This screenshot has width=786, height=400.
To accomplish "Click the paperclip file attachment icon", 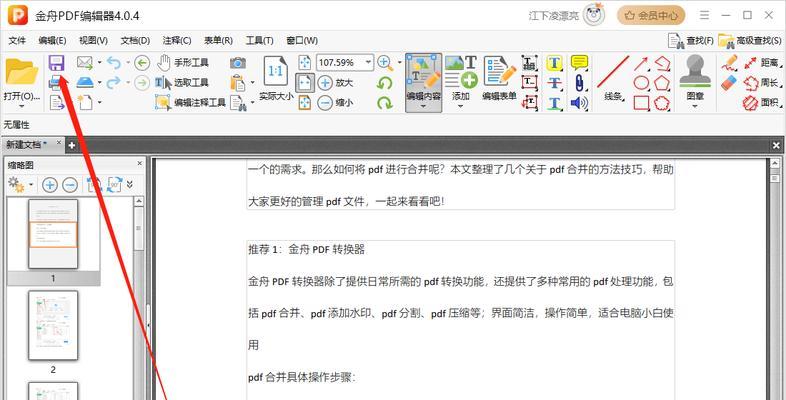I will pos(579,83).
